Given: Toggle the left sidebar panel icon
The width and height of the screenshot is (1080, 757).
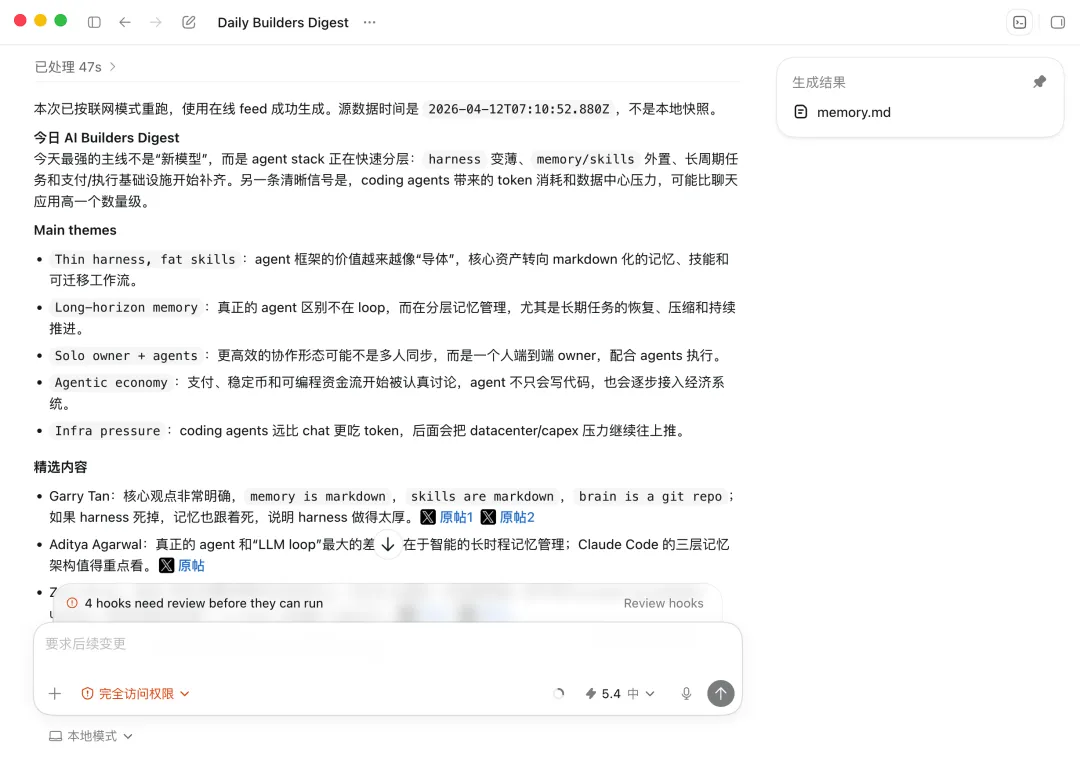Looking at the screenshot, I should pos(94,22).
